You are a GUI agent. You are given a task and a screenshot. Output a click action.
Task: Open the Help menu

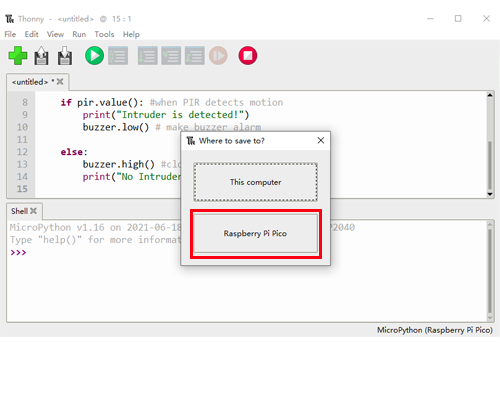click(131, 34)
